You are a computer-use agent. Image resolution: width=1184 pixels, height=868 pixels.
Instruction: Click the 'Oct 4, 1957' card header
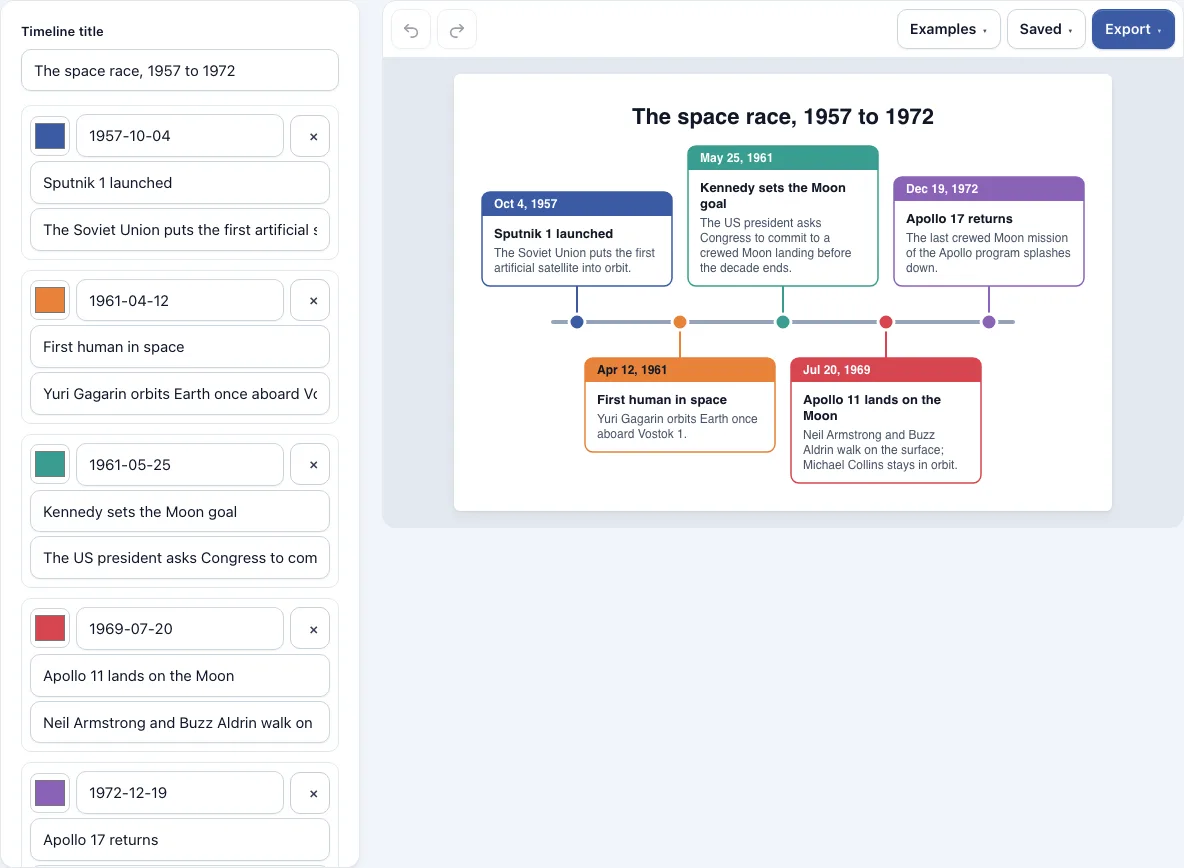[x=577, y=204]
